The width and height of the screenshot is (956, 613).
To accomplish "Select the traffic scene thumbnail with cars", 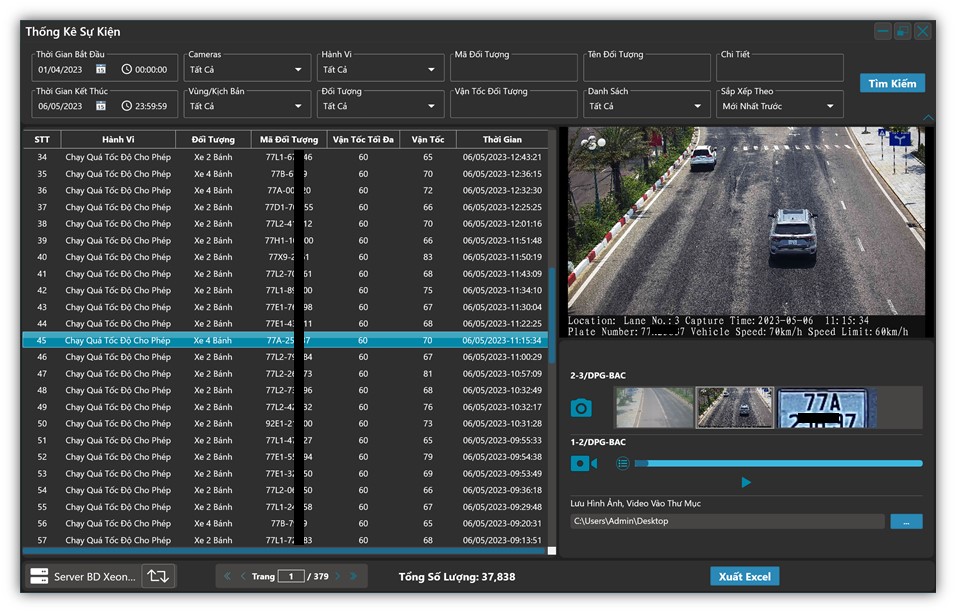I will click(735, 407).
